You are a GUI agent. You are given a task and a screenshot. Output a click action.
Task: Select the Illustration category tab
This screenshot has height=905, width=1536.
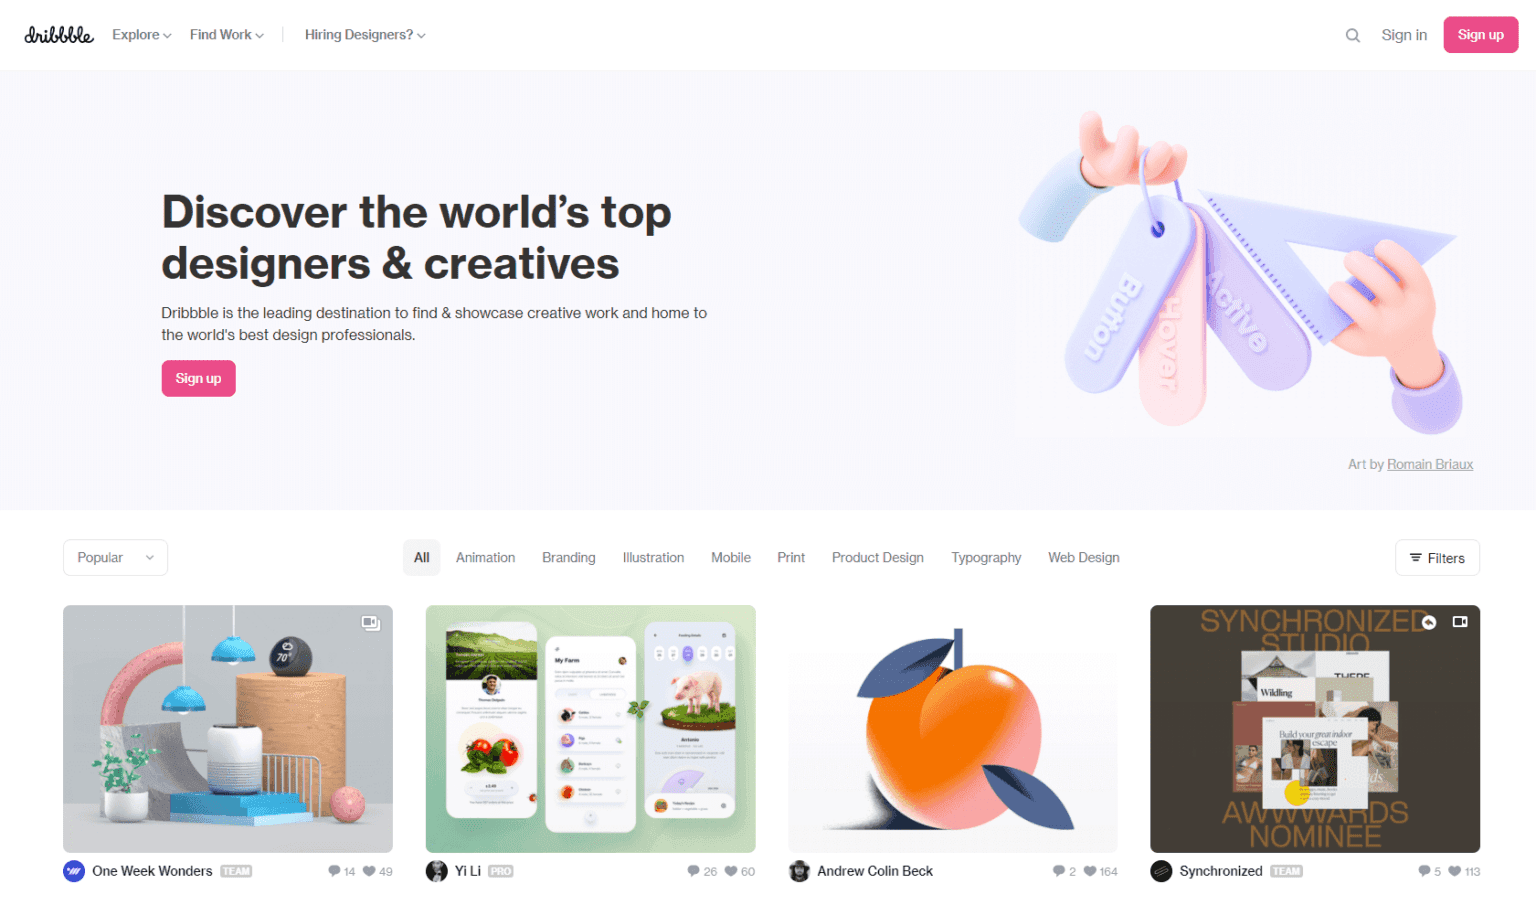click(653, 558)
